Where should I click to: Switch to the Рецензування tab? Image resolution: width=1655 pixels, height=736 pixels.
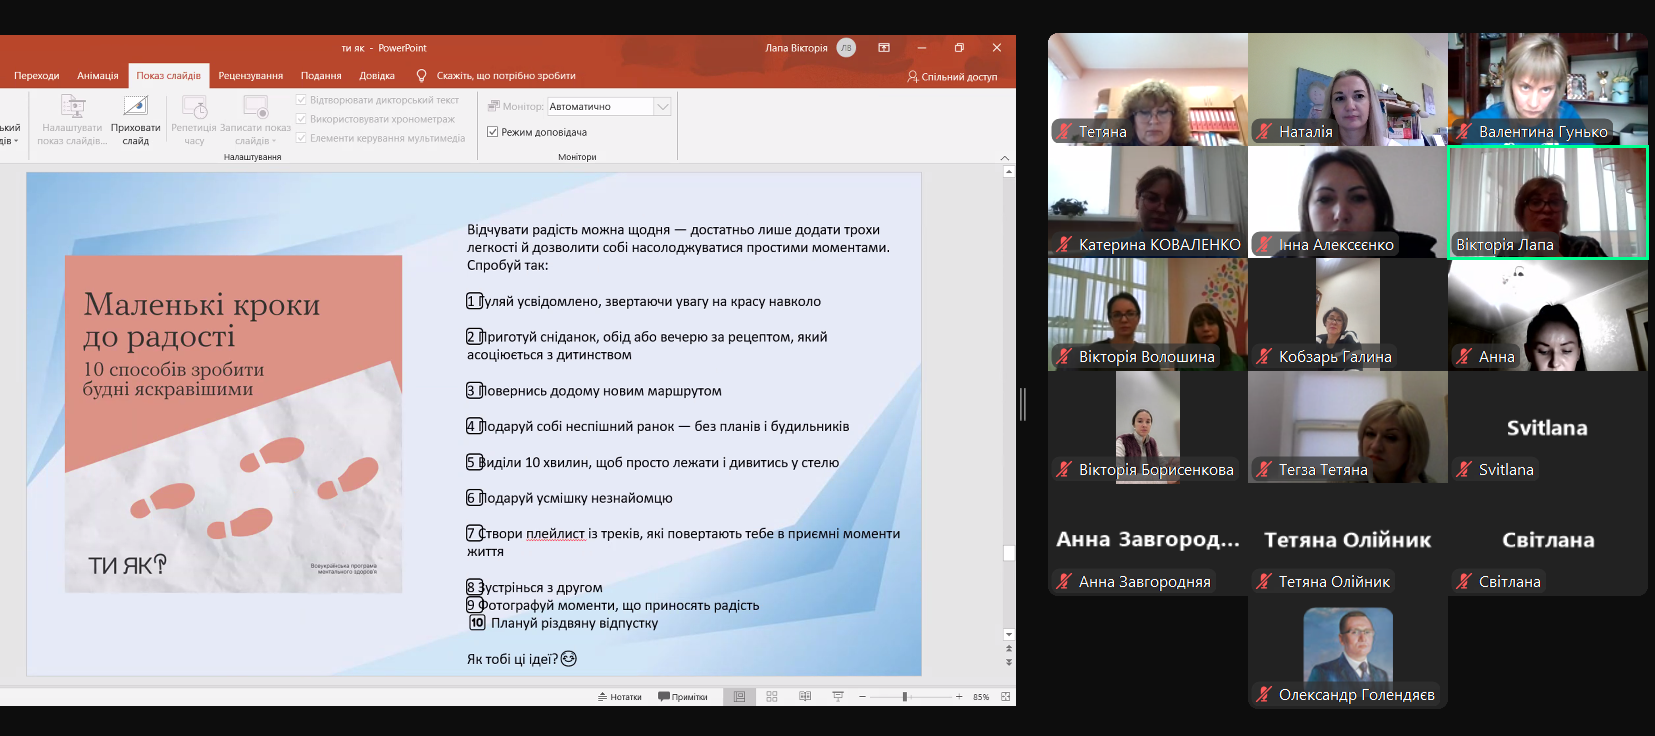tap(250, 76)
